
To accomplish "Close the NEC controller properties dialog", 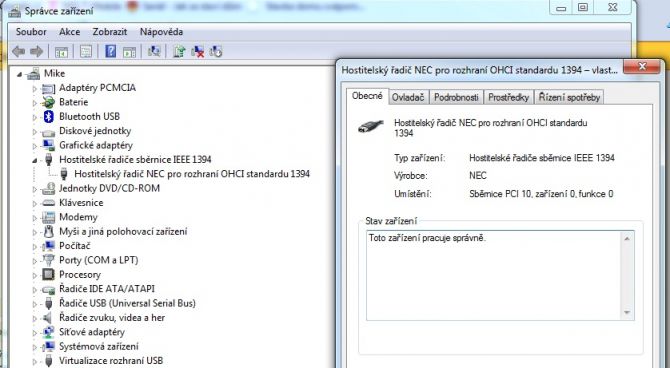I will 641,67.
